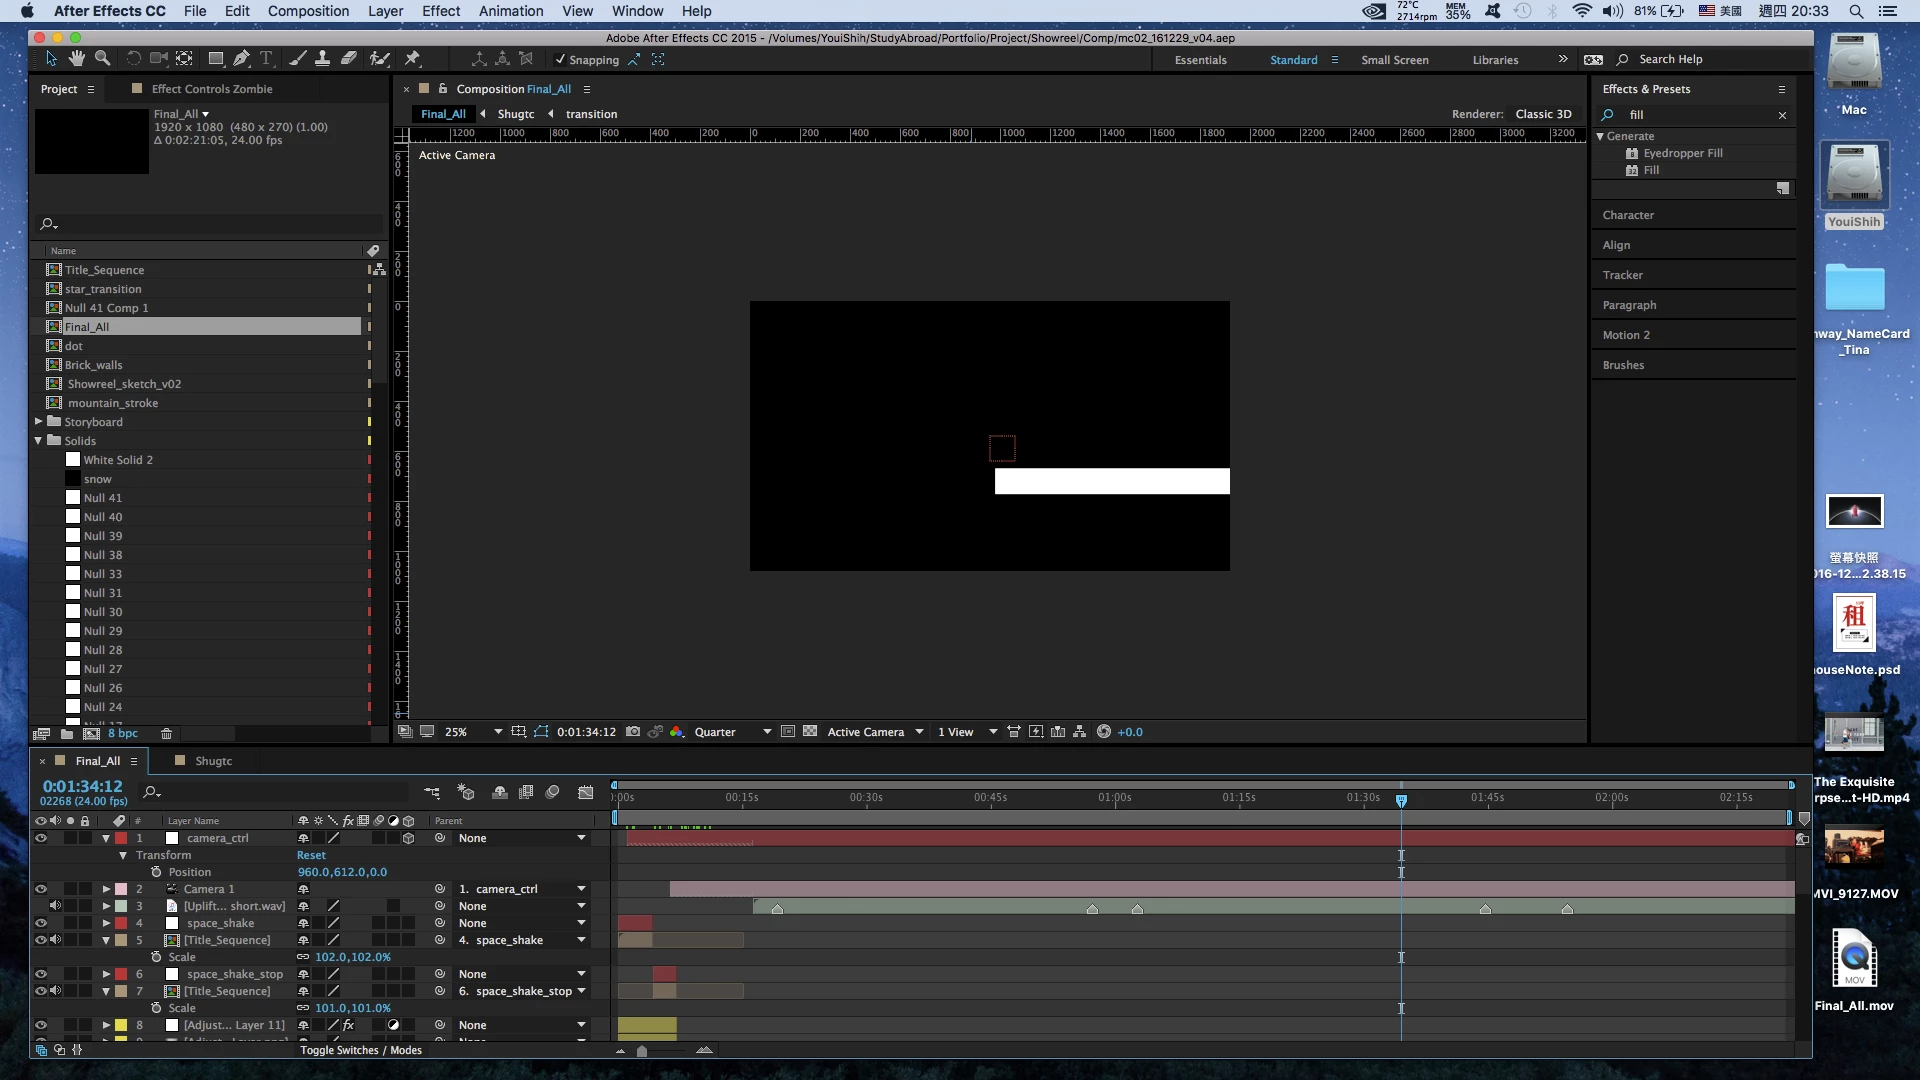Screen dimensions: 1920x1080
Task: Select the Eraser tool
Action: coord(348,59)
